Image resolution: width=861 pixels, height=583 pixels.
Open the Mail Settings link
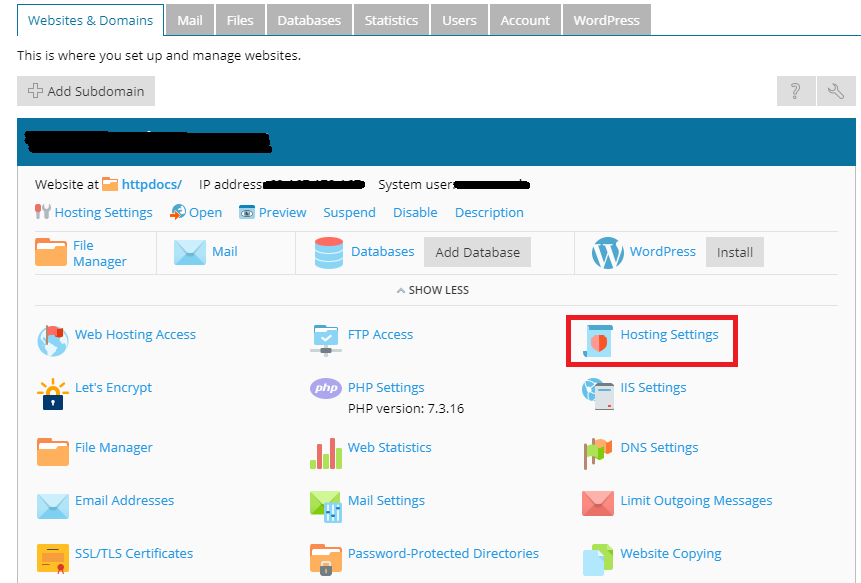click(386, 501)
